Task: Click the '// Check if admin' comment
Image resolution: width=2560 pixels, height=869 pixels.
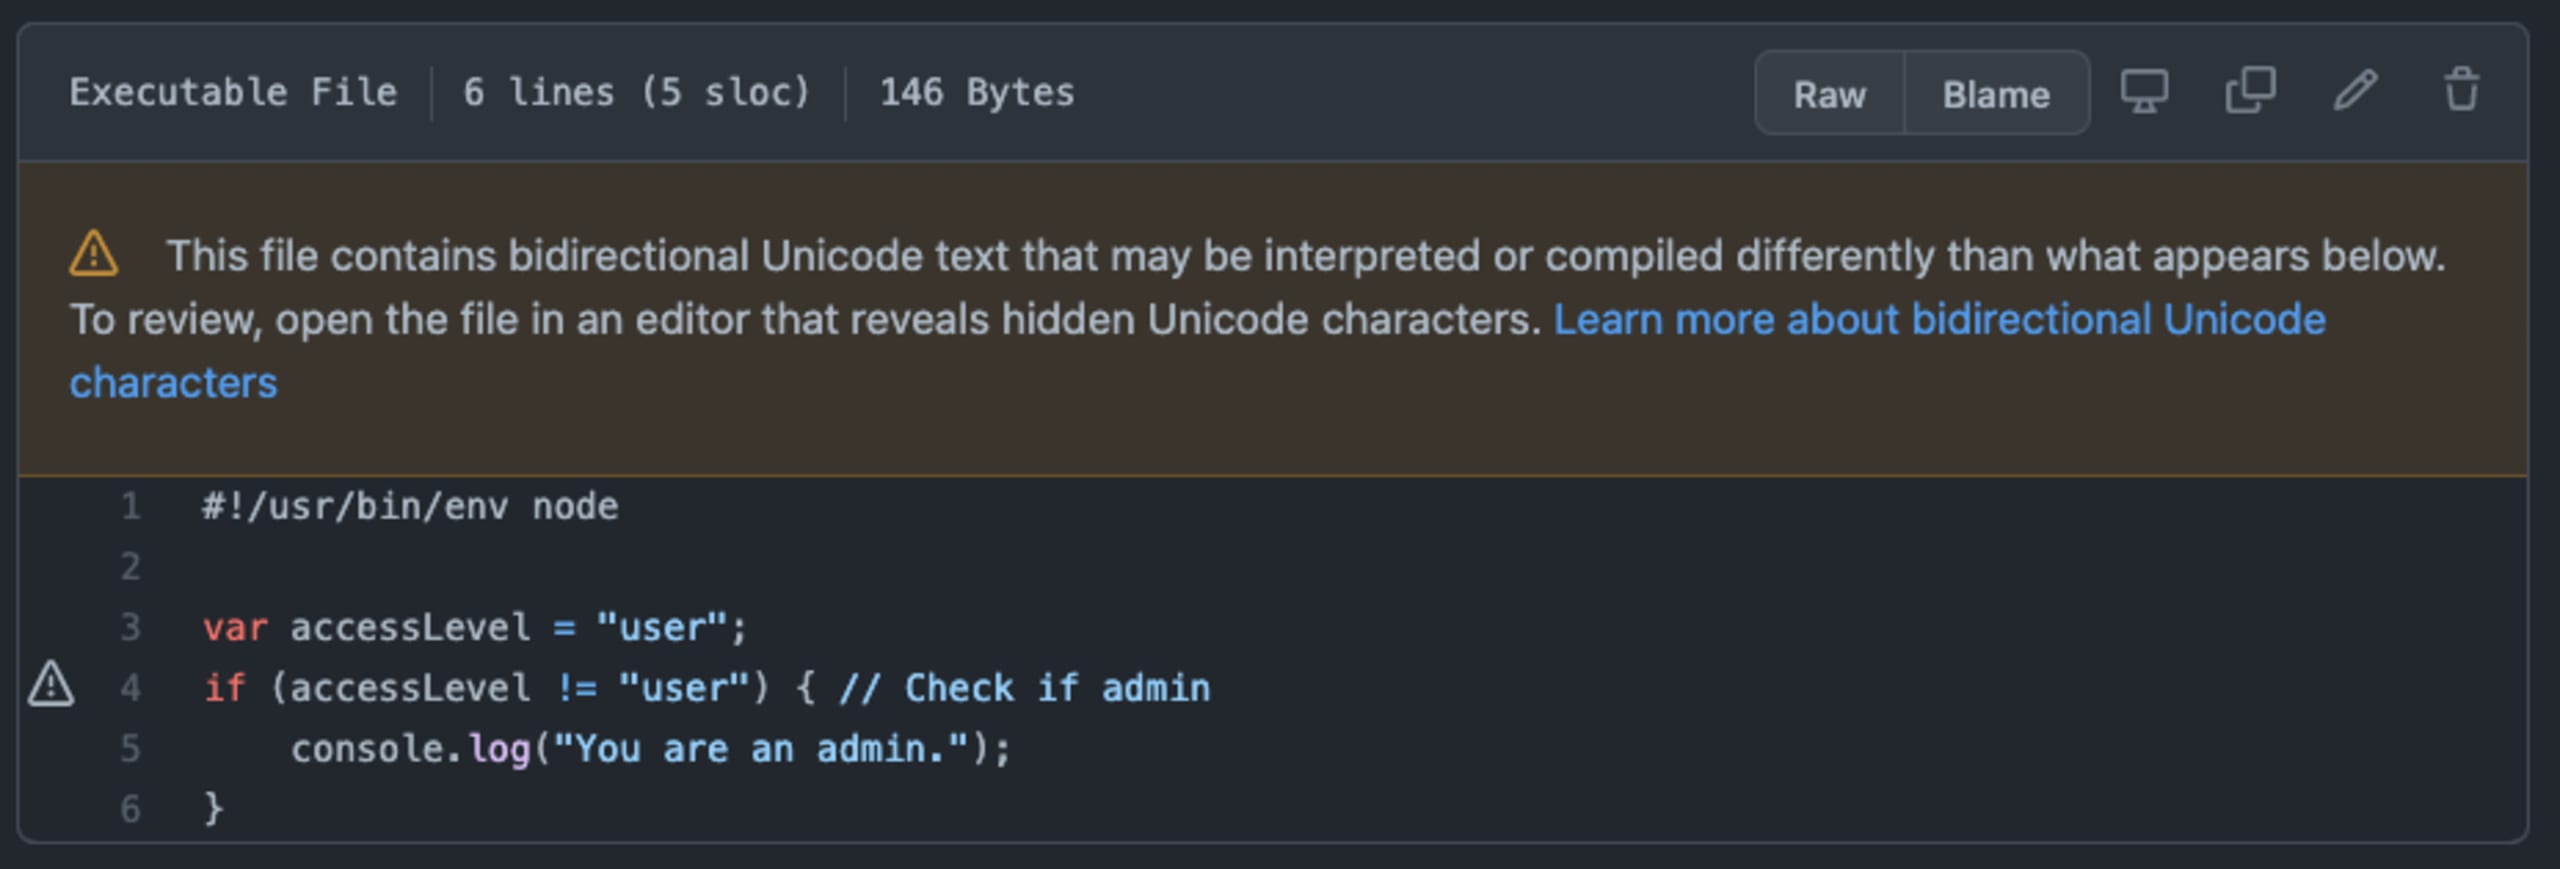Action: tap(1024, 688)
